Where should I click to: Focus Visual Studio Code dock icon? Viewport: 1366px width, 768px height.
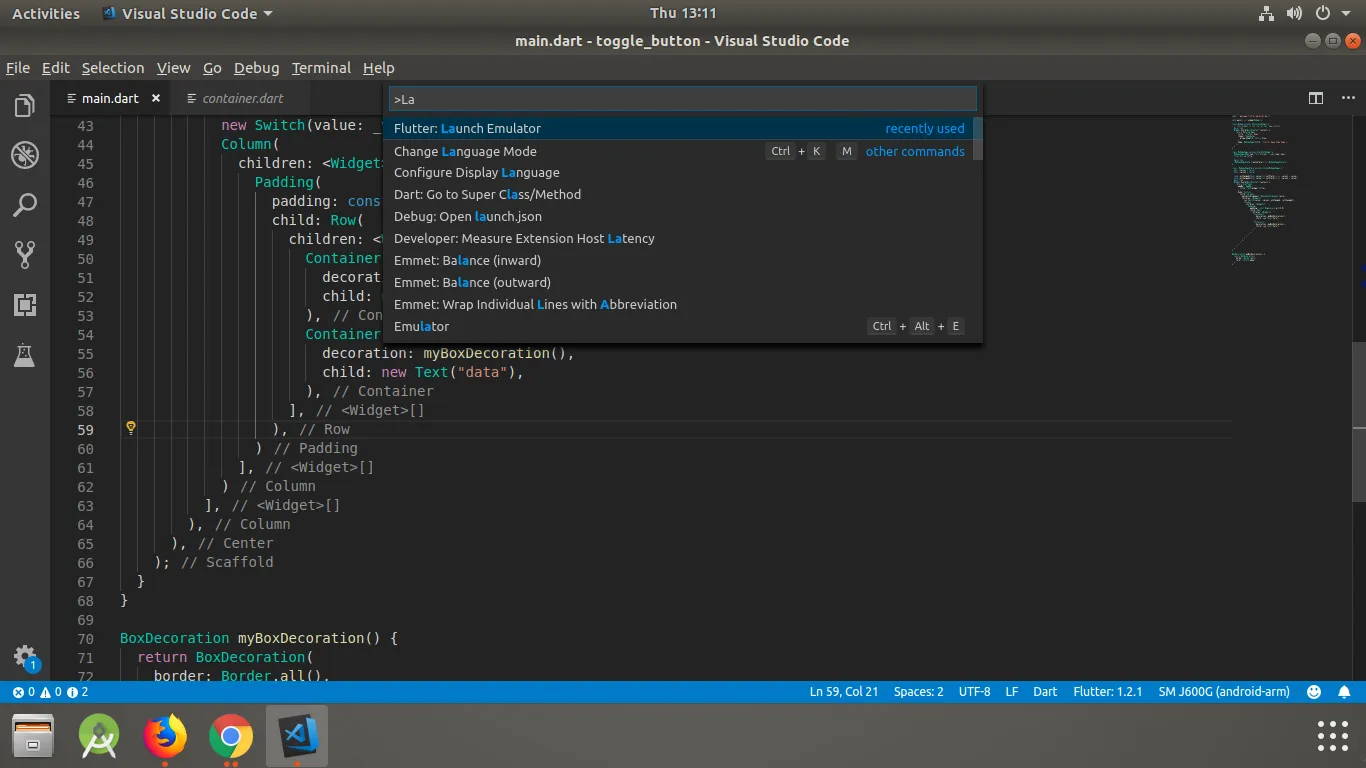coord(297,738)
